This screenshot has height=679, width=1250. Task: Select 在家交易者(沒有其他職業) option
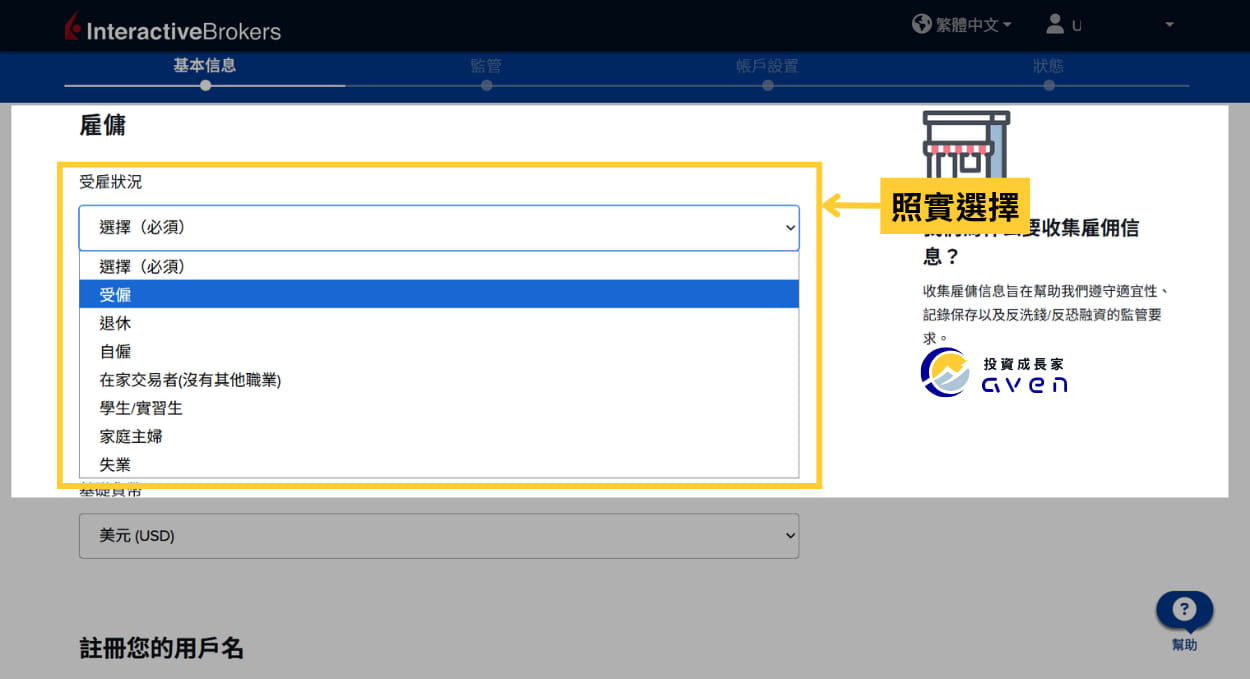tap(439, 380)
